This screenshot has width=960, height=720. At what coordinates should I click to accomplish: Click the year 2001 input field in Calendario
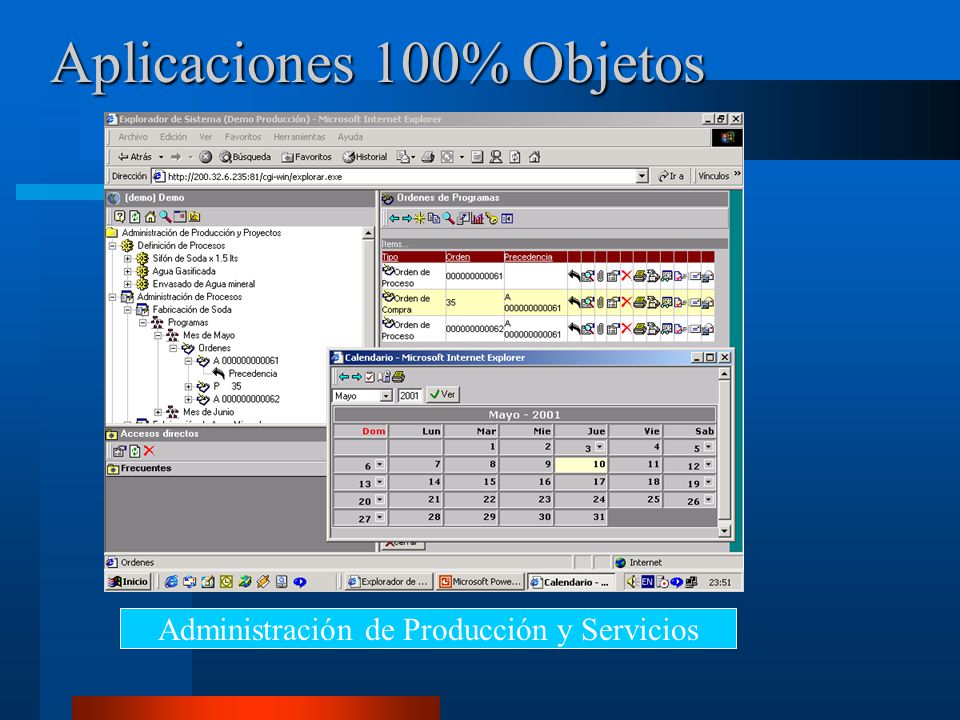[409, 396]
